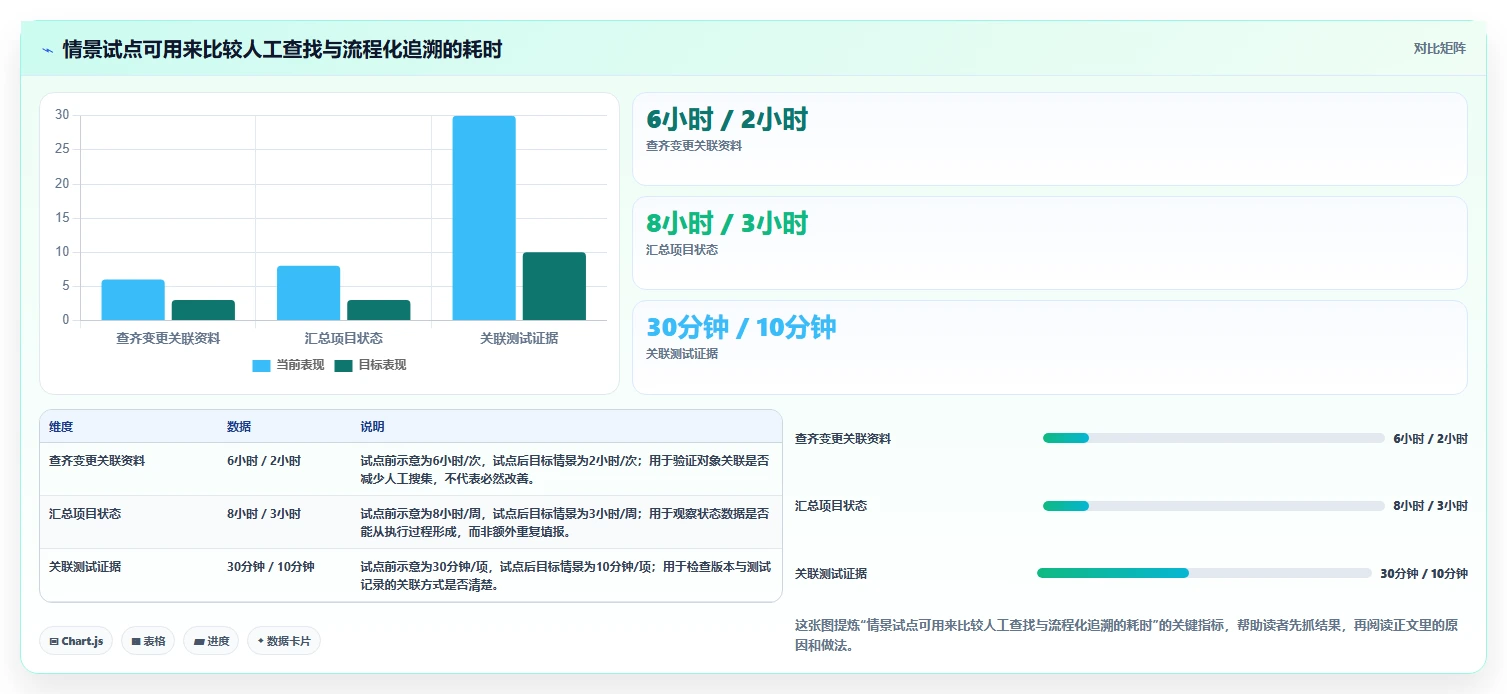The image size is (1507, 694).
Task: Toggle the 当前表现 legend swatch
Action: [261, 366]
